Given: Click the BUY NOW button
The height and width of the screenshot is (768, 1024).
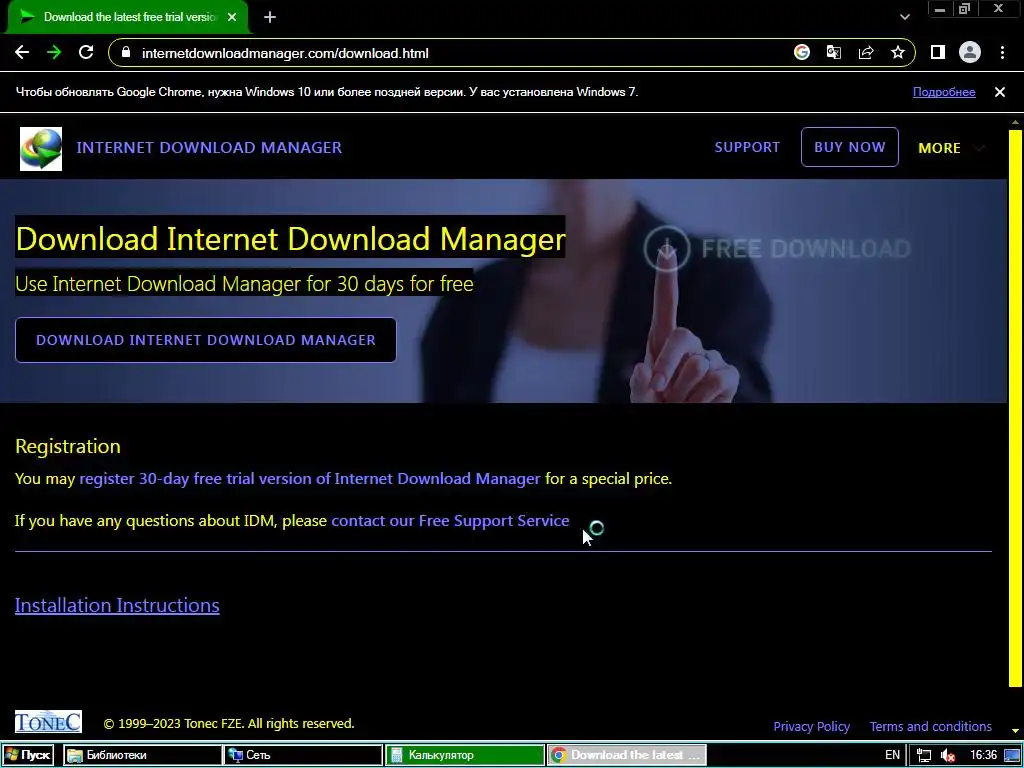Looking at the screenshot, I should pos(850,147).
